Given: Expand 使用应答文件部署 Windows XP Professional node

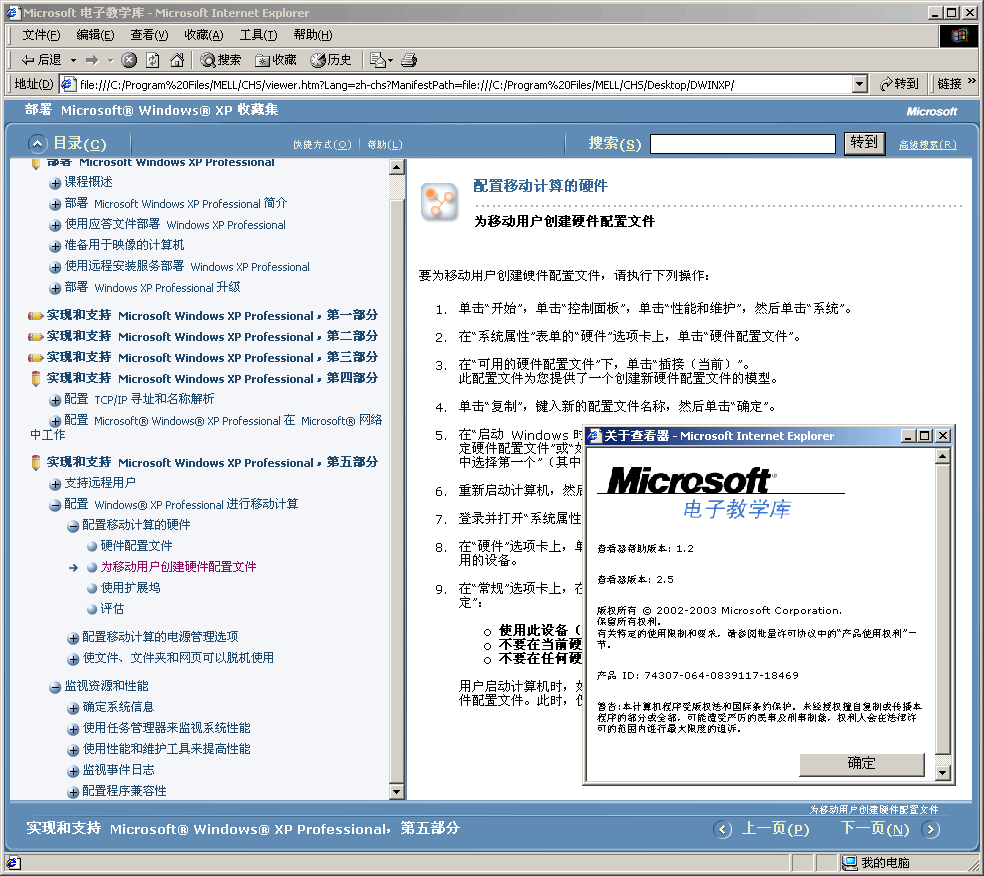Looking at the screenshot, I should pyautogui.click(x=55, y=225).
